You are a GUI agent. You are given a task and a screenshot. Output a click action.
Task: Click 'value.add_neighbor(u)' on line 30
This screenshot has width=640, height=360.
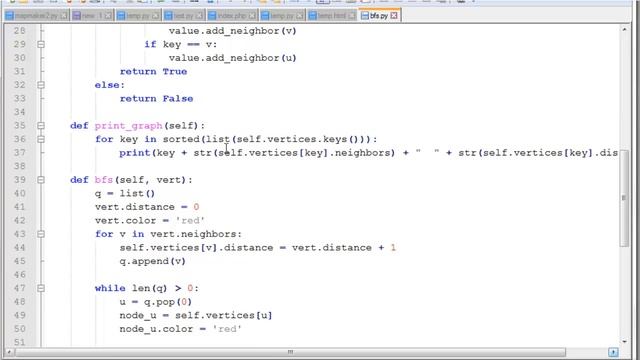click(233, 58)
